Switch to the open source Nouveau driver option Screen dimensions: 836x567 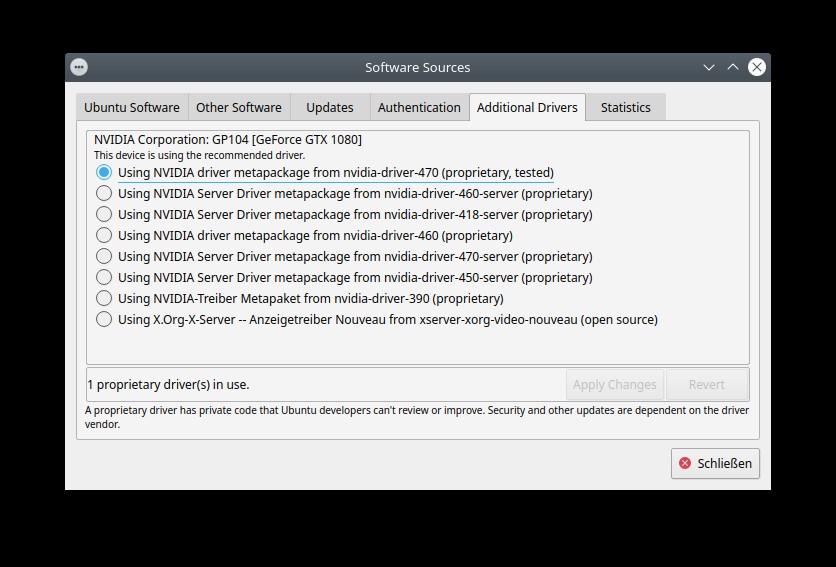[x=104, y=320]
